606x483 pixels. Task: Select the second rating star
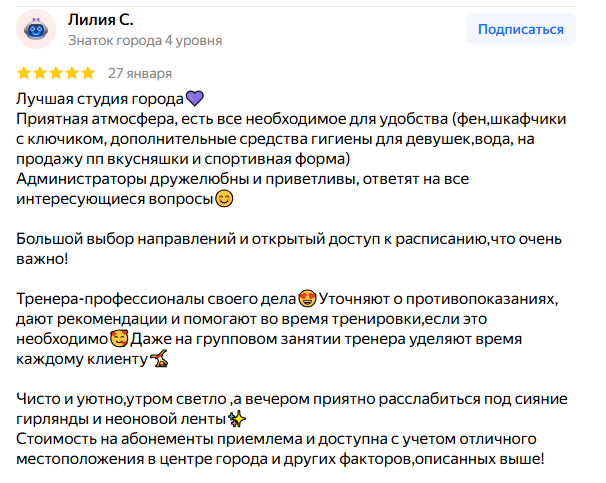41,73
